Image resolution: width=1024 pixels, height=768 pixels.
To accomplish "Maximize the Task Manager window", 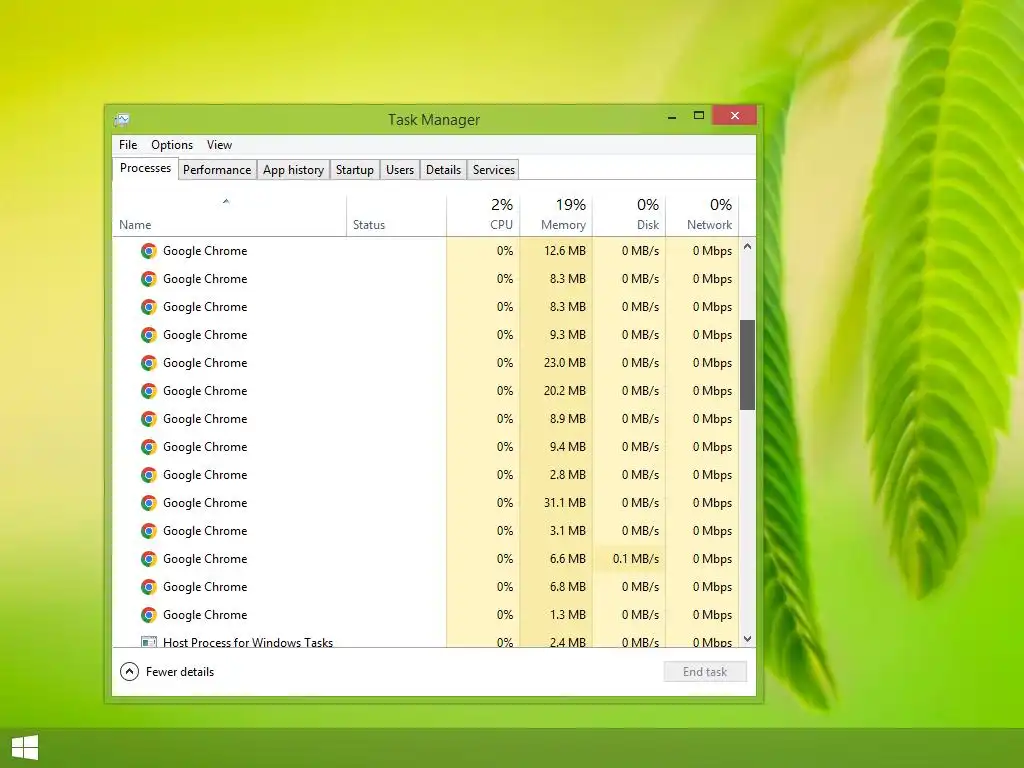I will [x=699, y=116].
